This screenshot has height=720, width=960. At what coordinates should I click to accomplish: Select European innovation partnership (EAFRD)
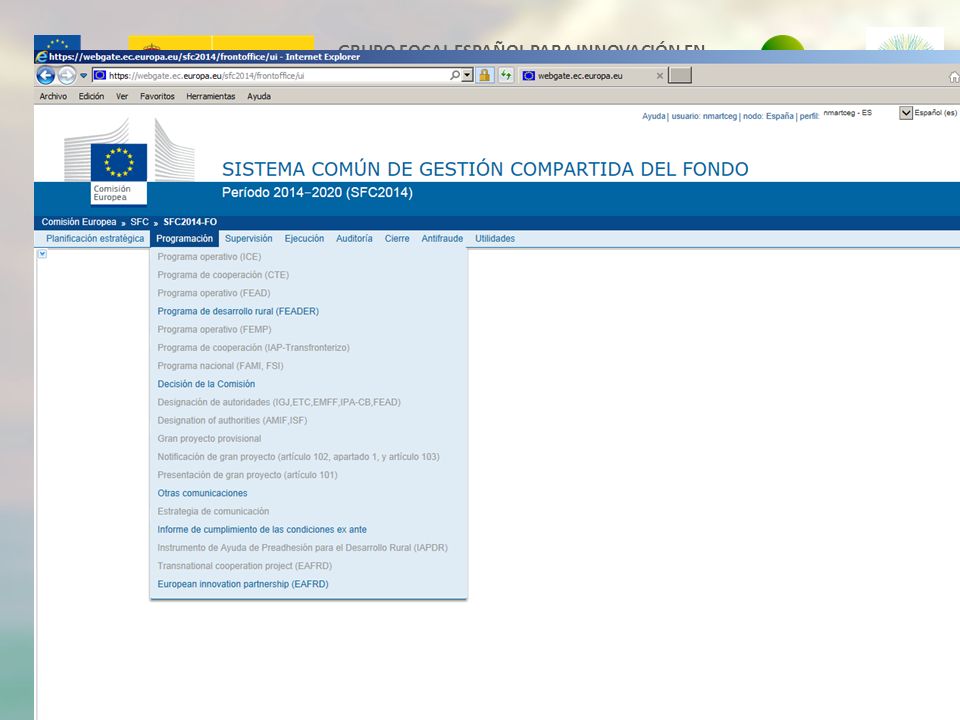[x=243, y=584]
